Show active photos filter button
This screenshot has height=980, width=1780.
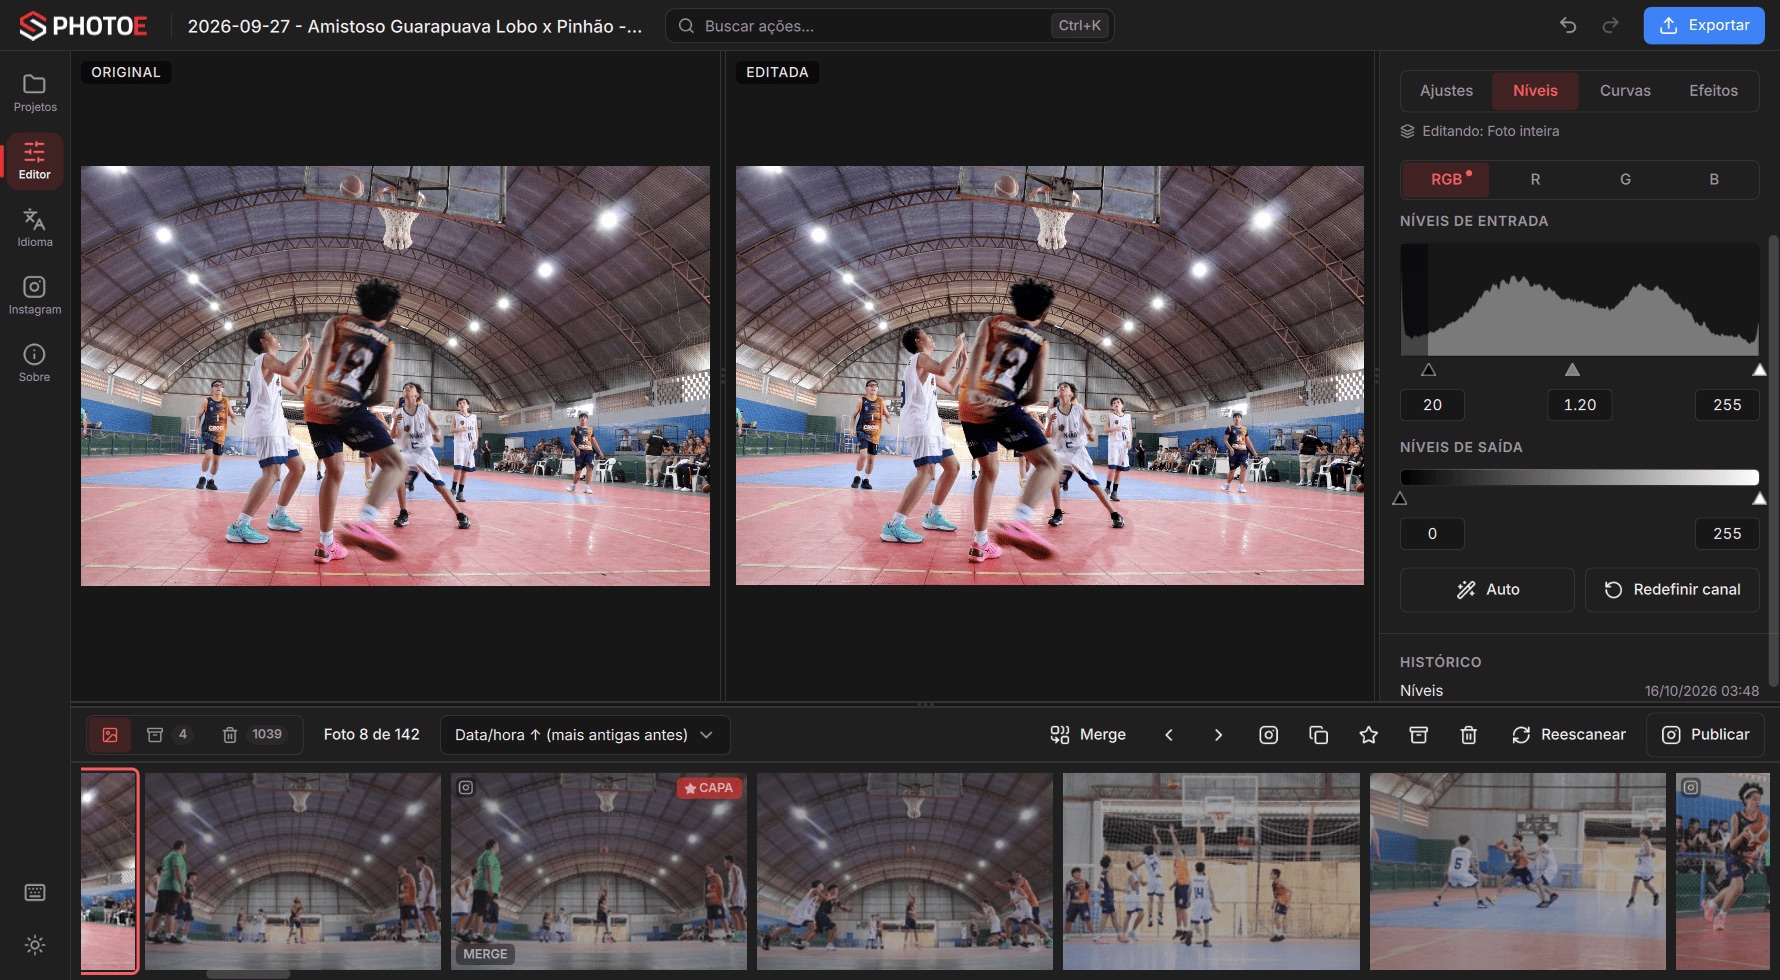pos(110,735)
